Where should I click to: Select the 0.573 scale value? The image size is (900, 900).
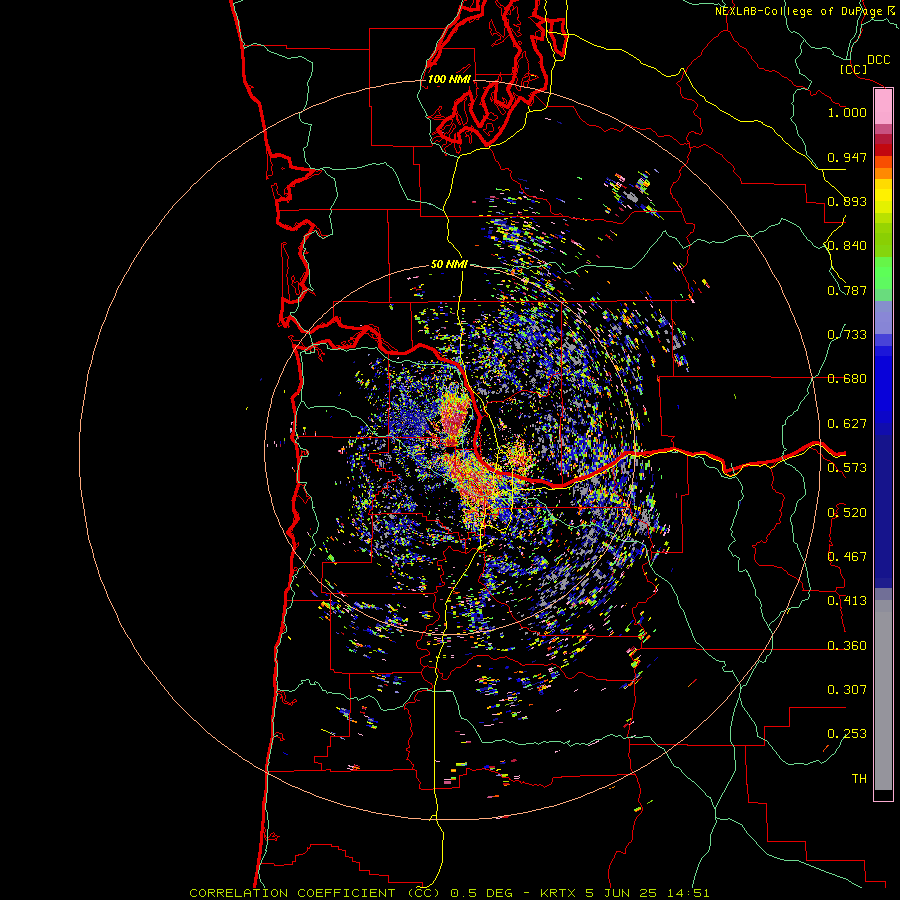[847, 468]
